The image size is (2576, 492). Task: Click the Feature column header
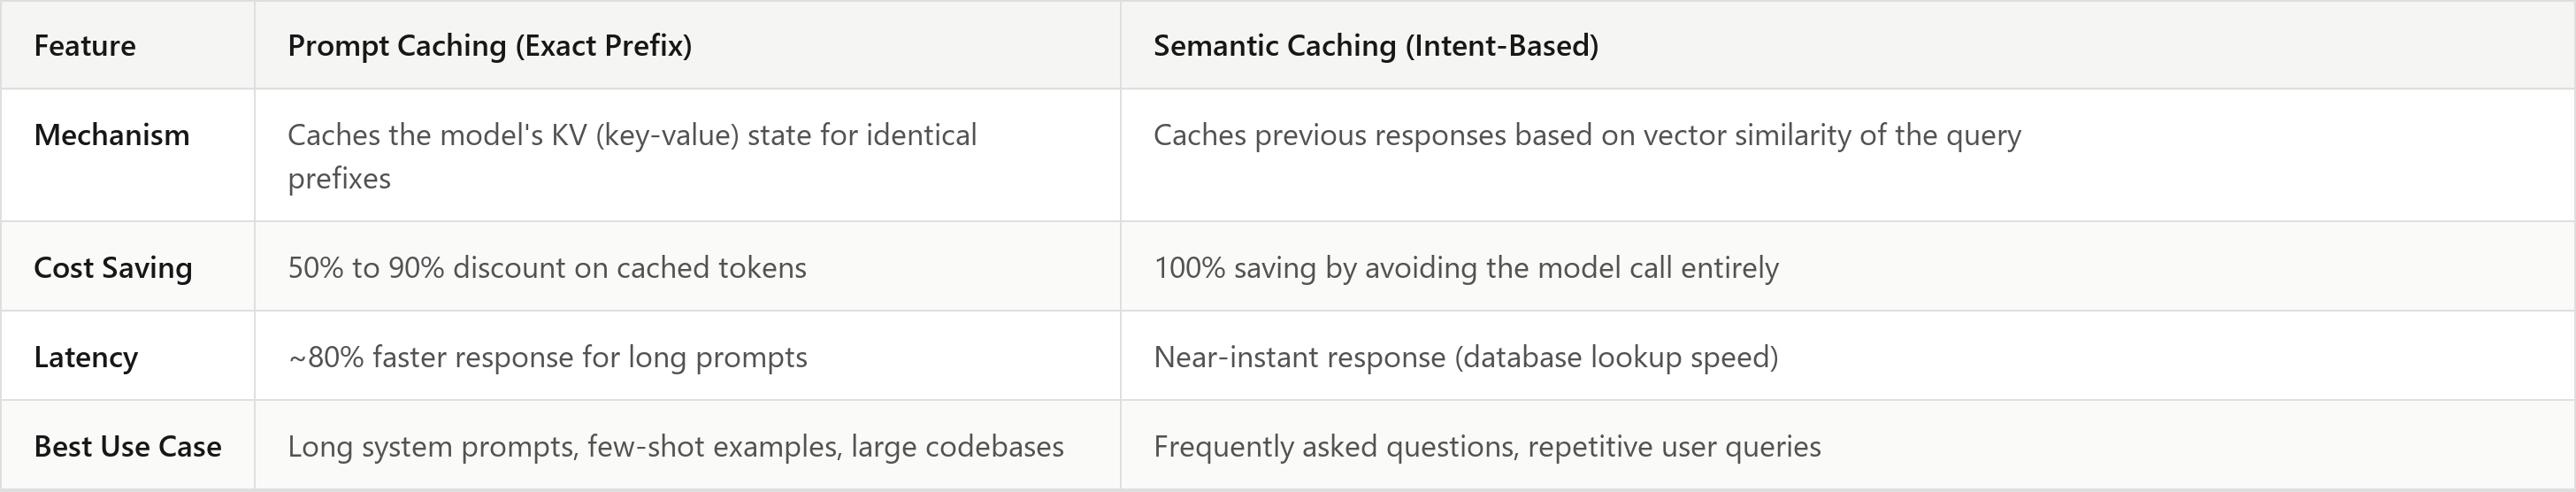pyautogui.click(x=85, y=46)
